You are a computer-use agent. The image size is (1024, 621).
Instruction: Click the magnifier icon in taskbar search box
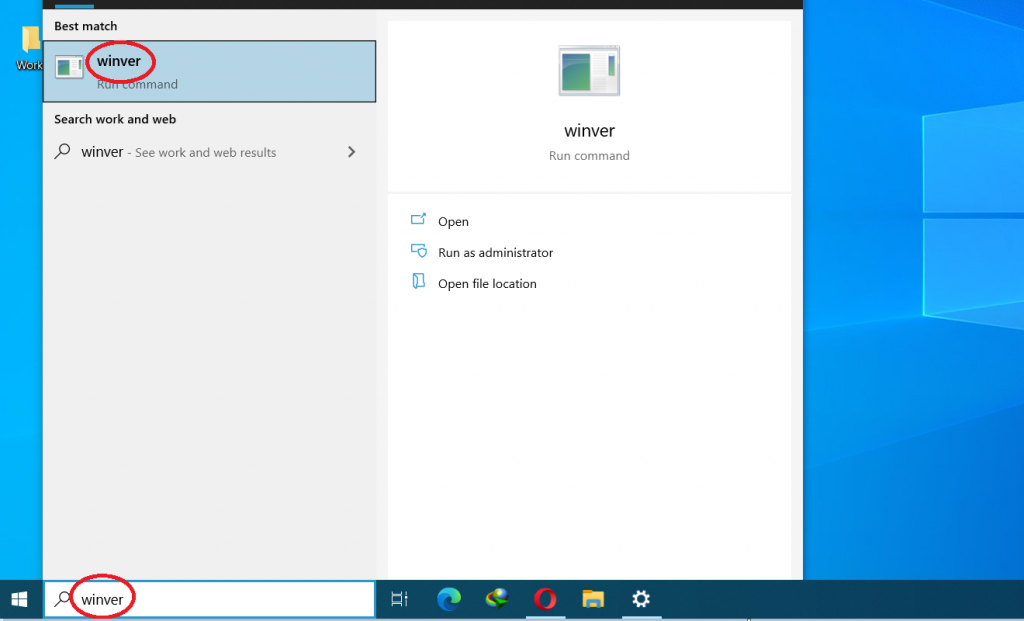tap(62, 598)
